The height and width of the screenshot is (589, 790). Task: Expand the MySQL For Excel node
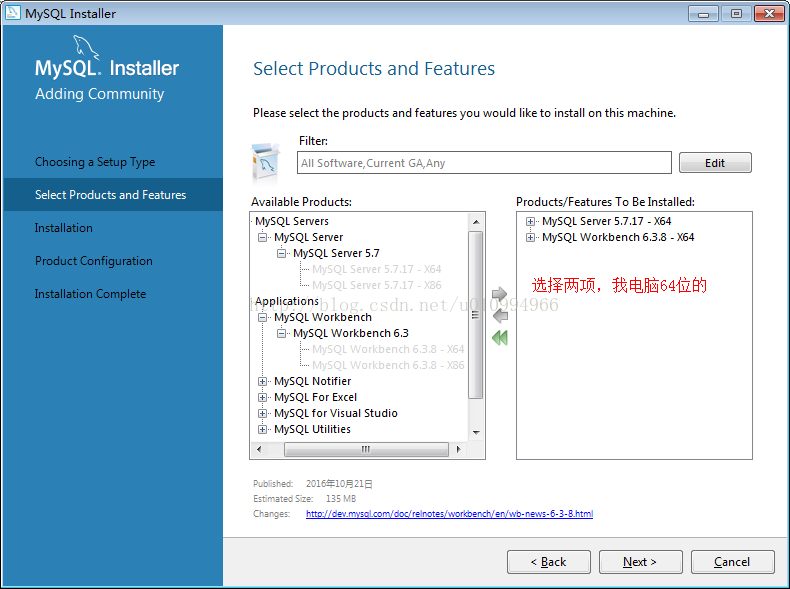pos(262,398)
